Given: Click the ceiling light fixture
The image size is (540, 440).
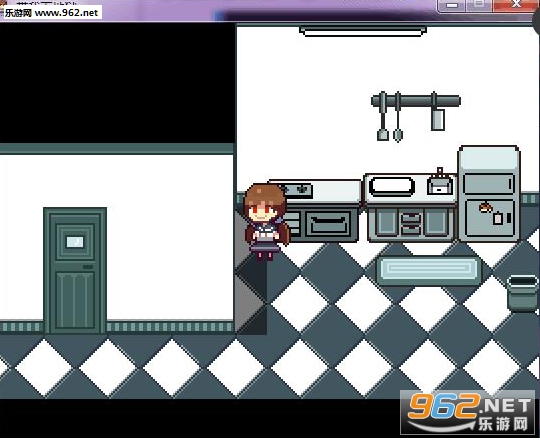Looking at the screenshot, I should click(x=363, y=31).
